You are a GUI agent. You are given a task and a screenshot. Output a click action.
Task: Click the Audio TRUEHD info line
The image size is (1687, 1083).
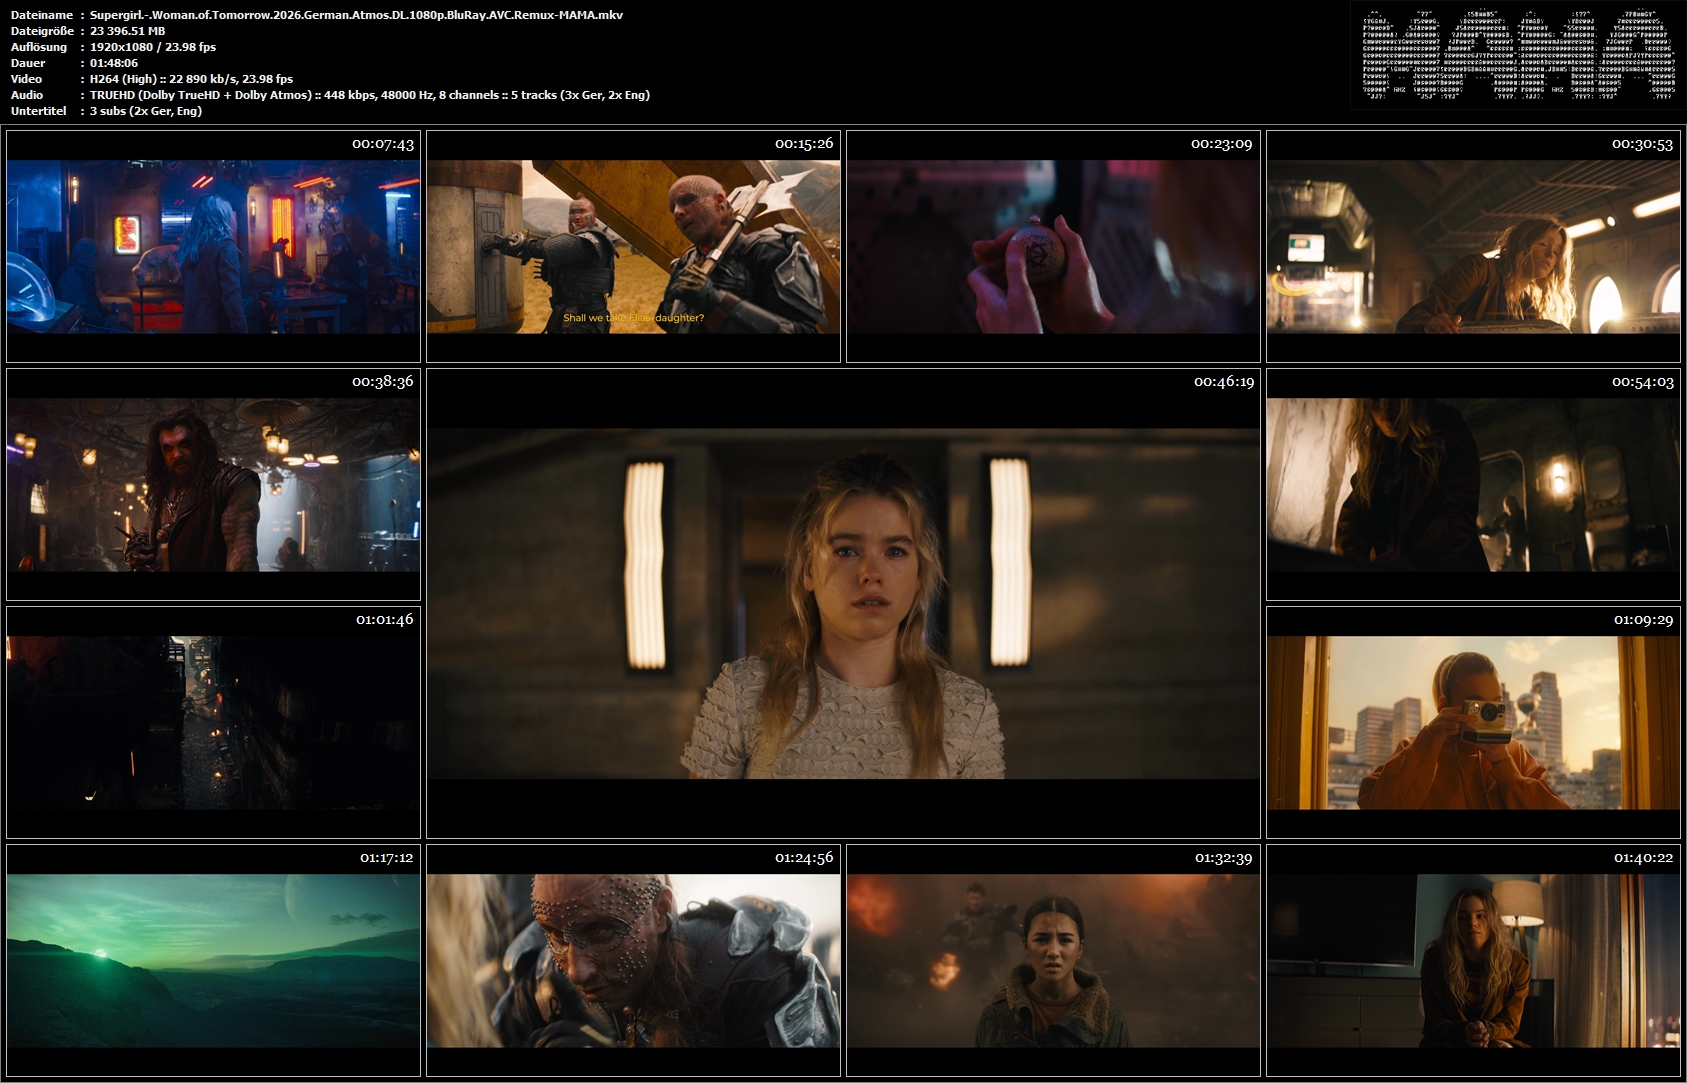pos(370,95)
